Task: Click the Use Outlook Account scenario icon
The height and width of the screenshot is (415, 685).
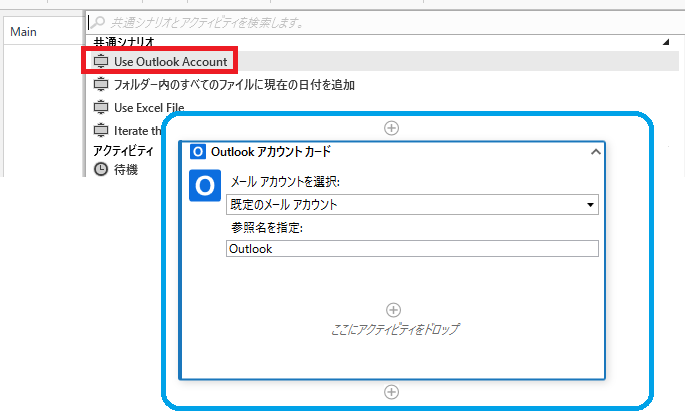Action: pyautogui.click(x=101, y=61)
